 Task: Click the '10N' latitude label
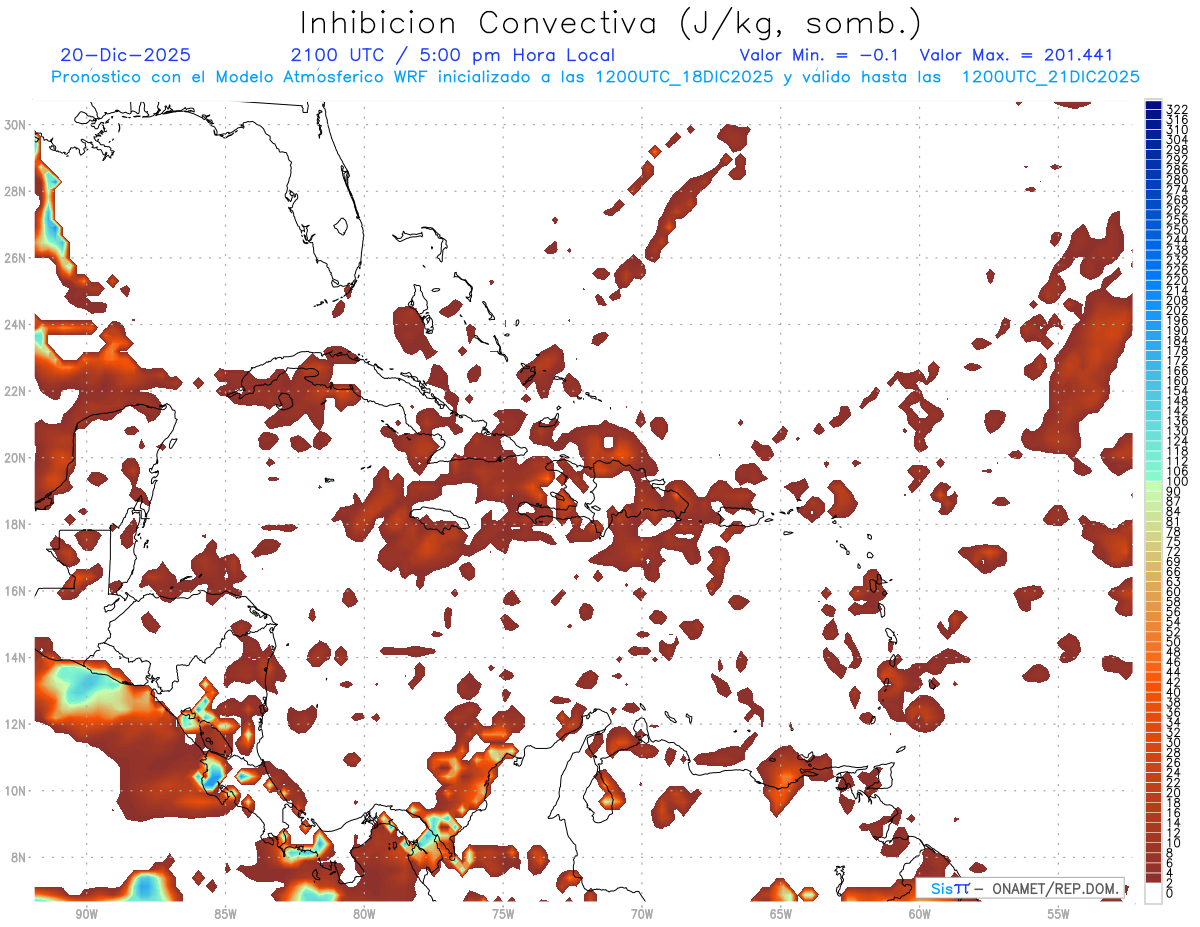(17, 790)
